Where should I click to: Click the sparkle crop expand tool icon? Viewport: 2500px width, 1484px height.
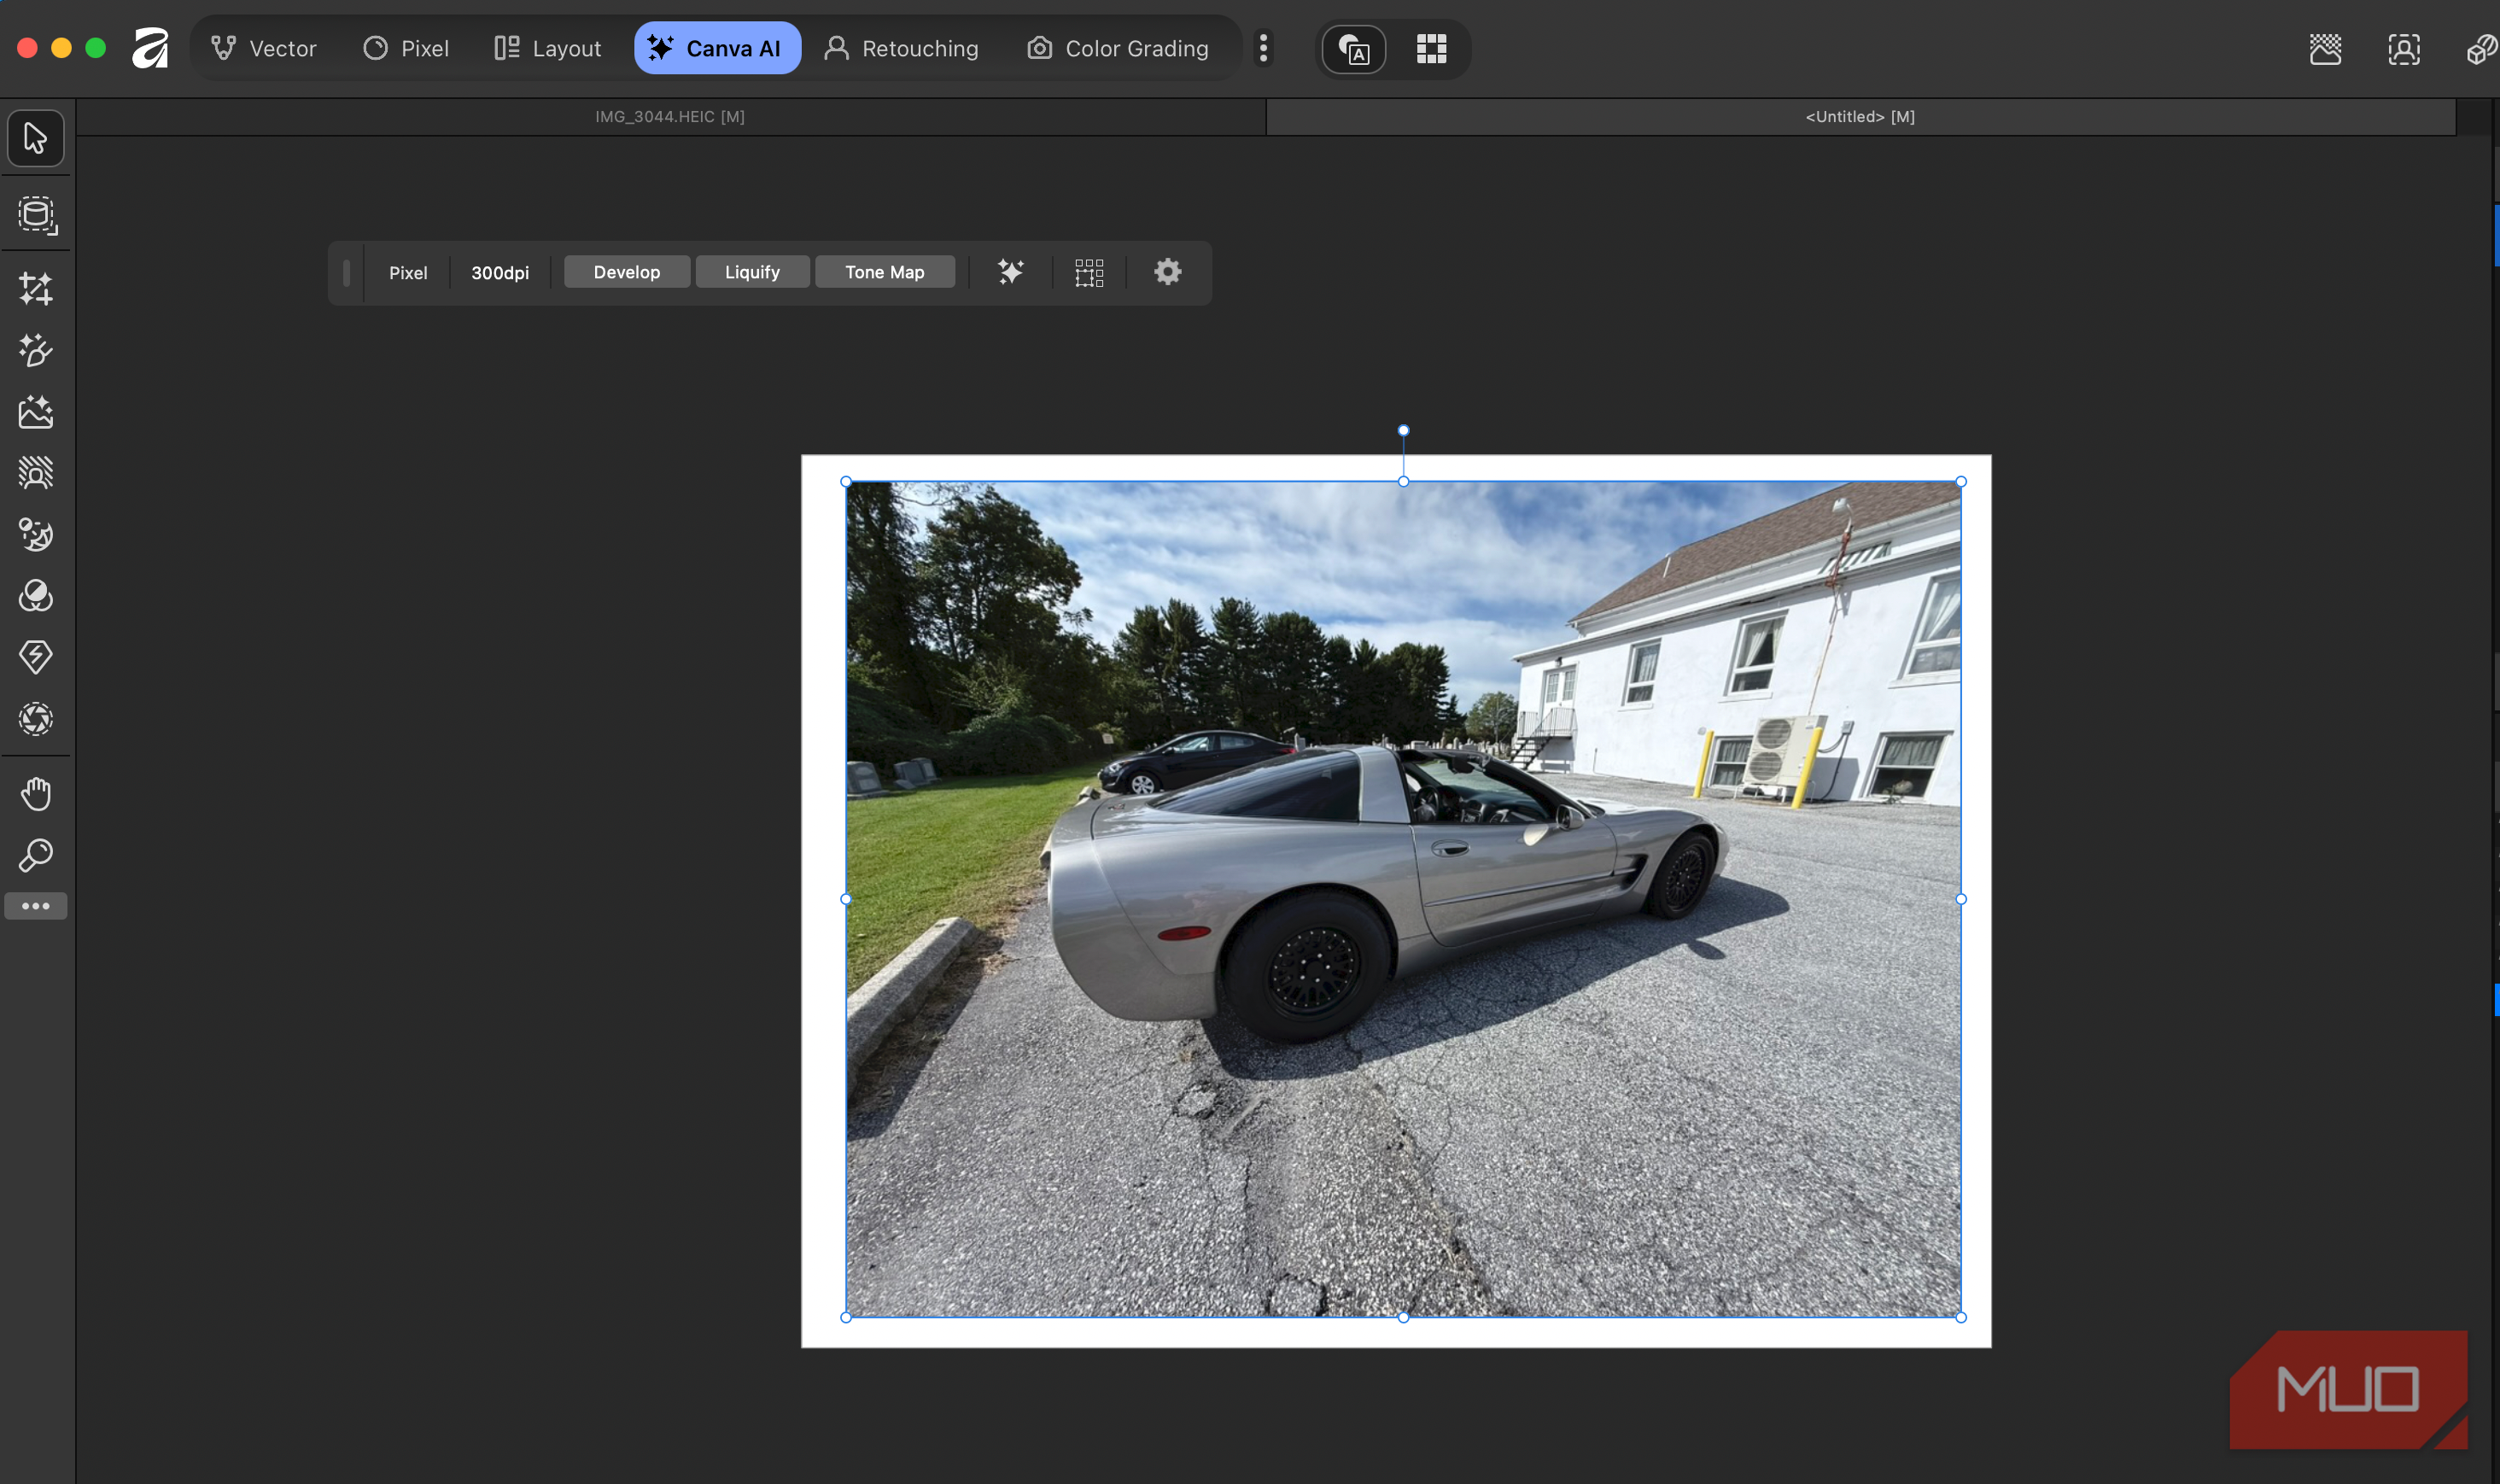click(36, 288)
